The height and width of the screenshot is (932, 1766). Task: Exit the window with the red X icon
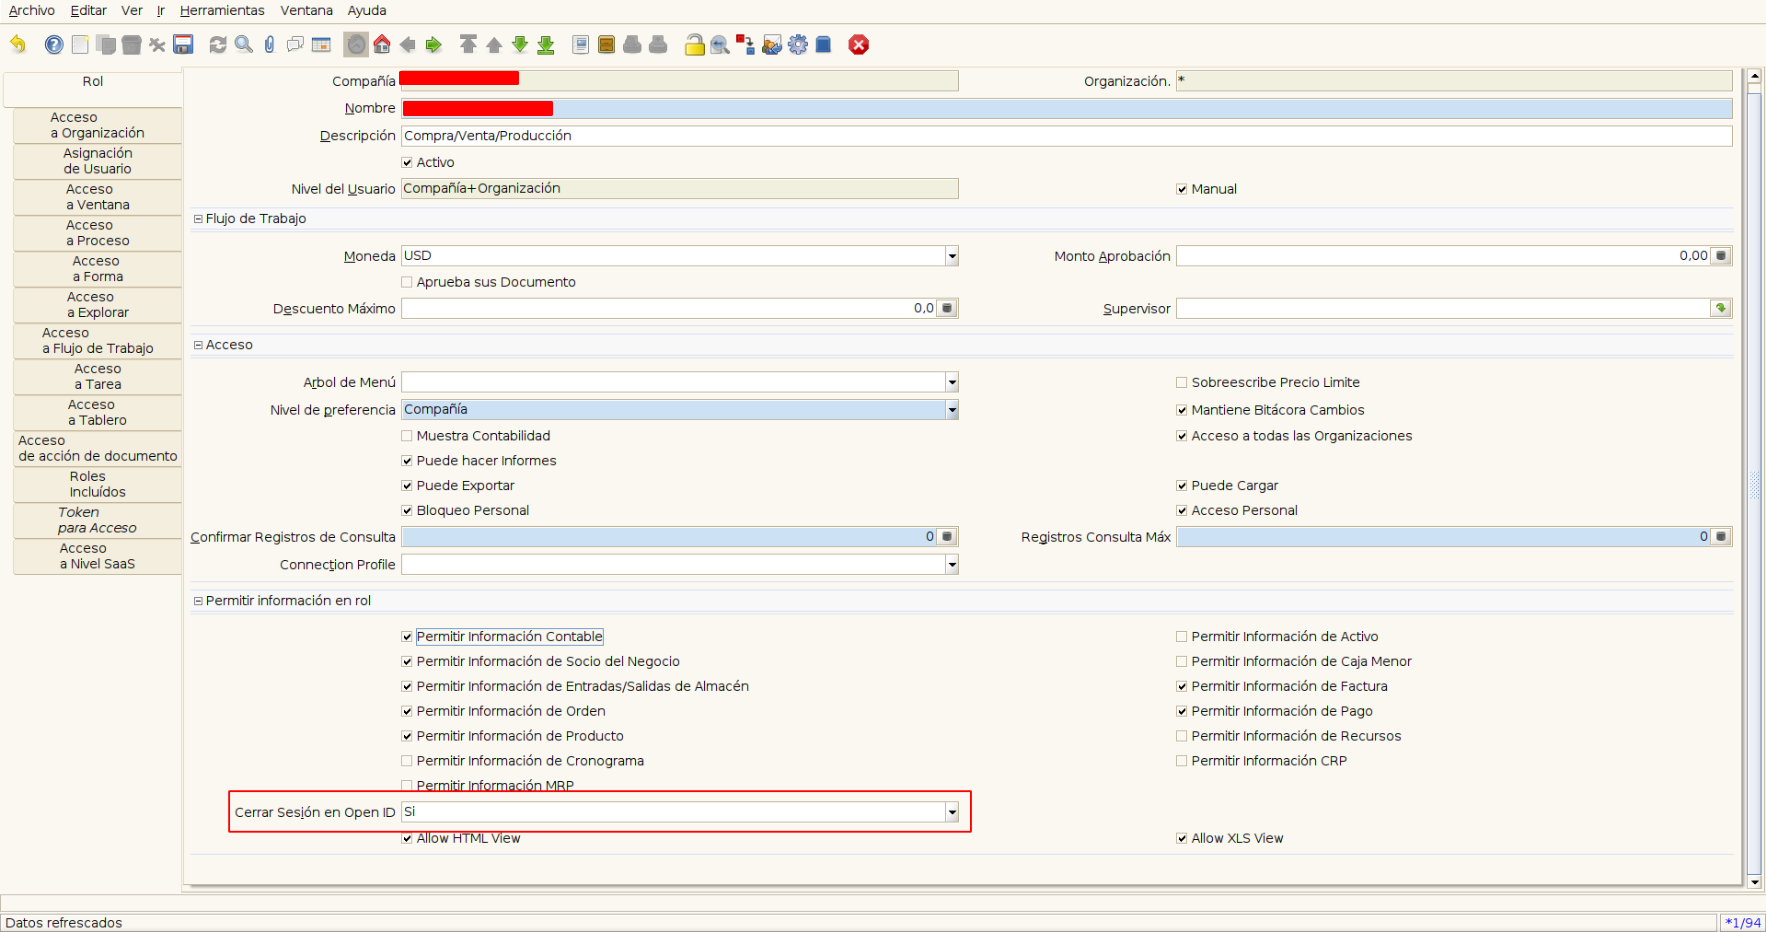[x=859, y=44]
